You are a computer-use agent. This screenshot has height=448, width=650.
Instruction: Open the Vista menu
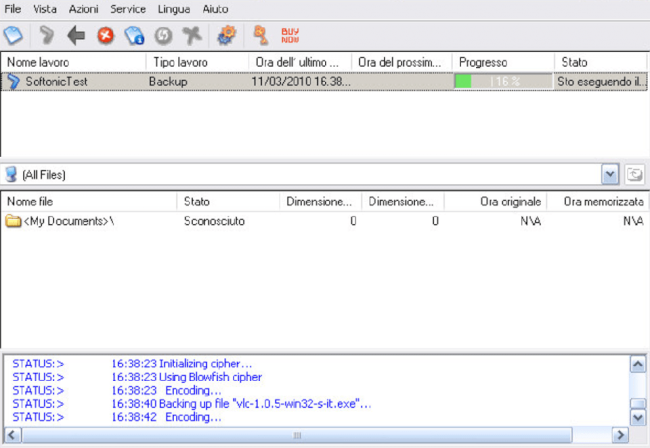pos(45,9)
